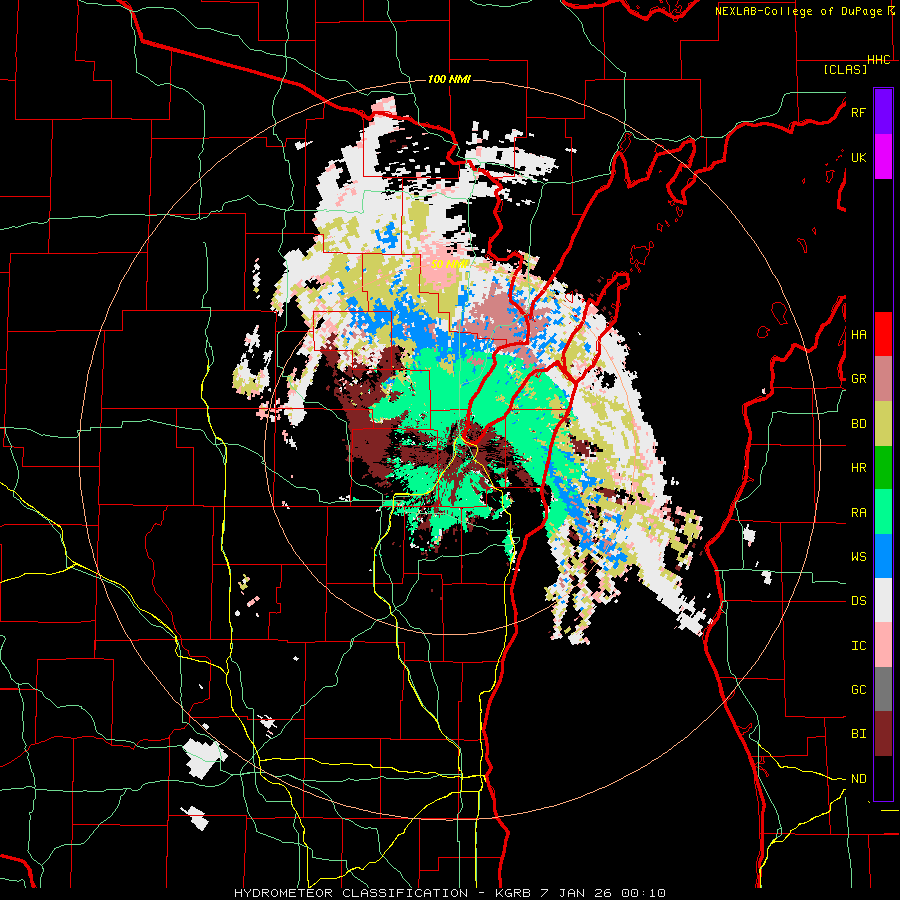Image resolution: width=900 pixels, height=900 pixels.
Task: Click the 'RF' legend label
Action: pos(858,112)
